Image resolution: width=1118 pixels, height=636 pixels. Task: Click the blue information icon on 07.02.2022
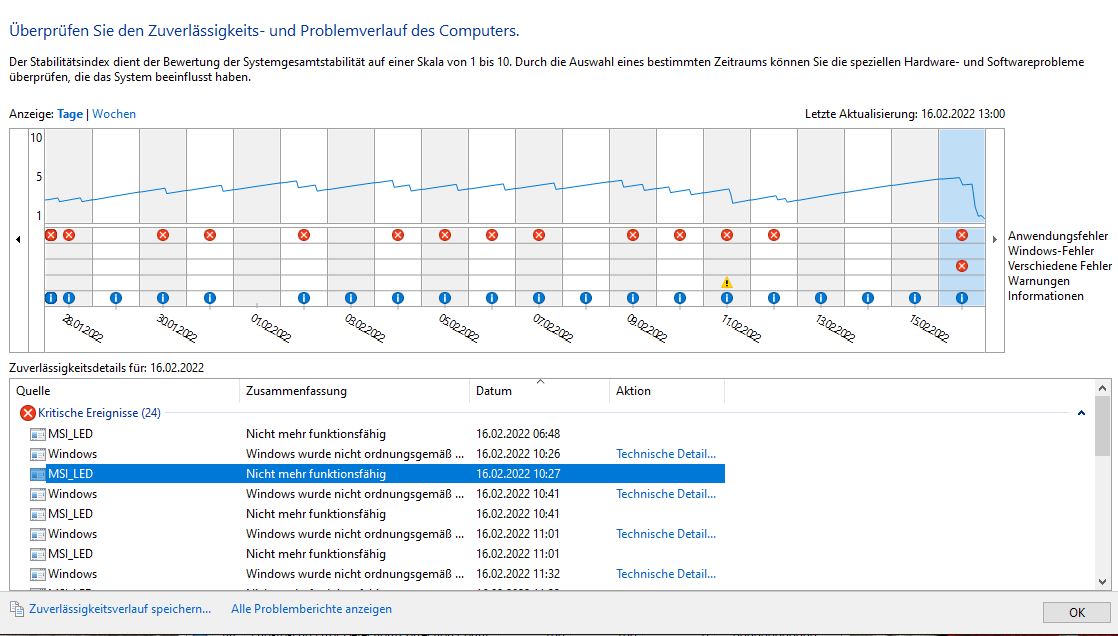coord(539,298)
